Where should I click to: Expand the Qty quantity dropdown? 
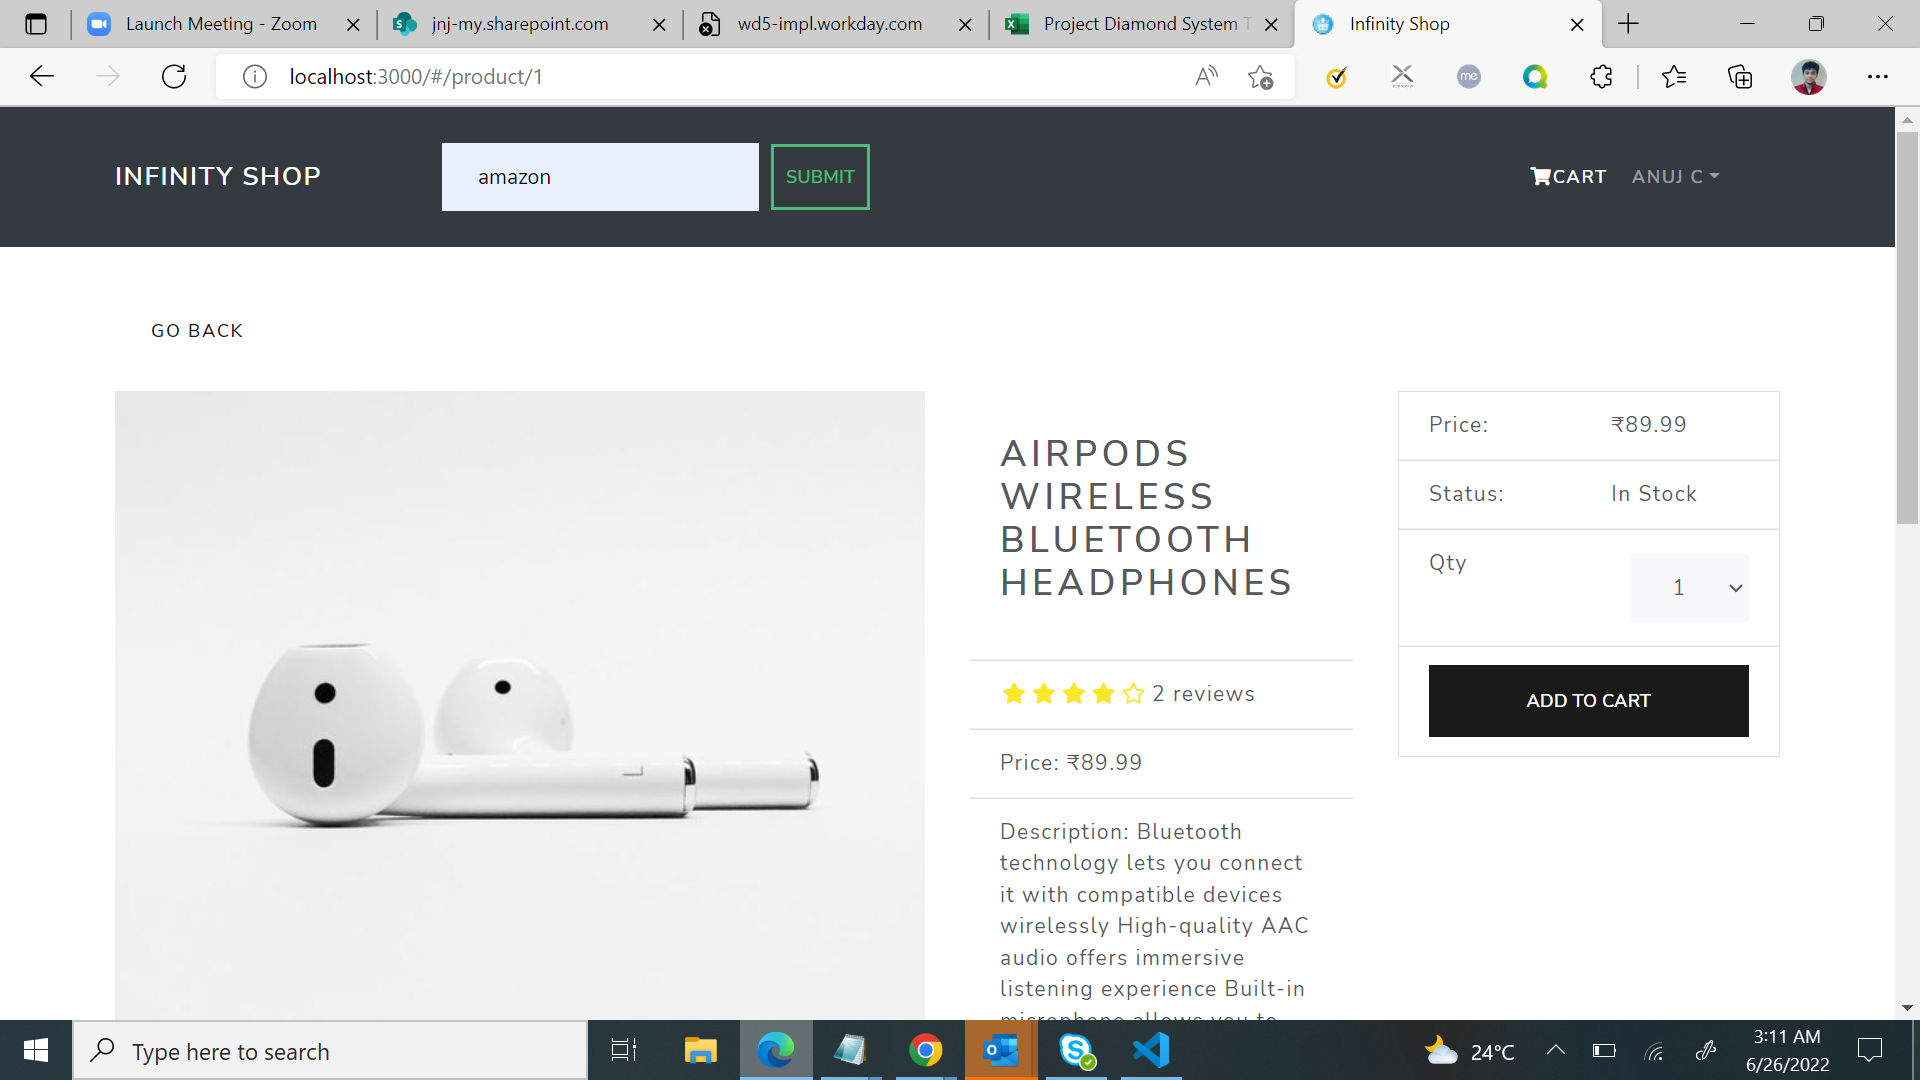tap(1689, 588)
